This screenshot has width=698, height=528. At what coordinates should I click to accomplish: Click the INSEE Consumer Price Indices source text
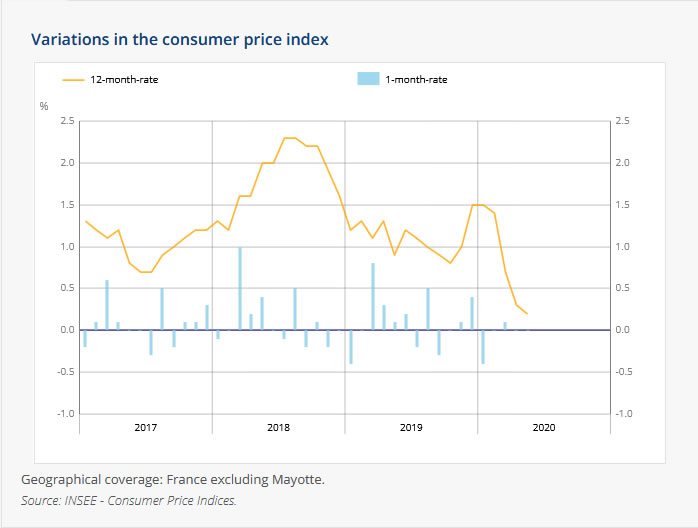click(129, 500)
